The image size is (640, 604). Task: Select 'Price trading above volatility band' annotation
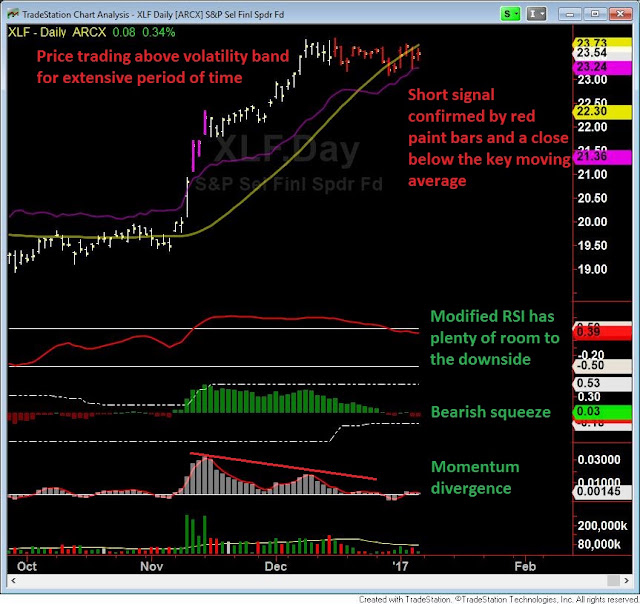coord(163,67)
